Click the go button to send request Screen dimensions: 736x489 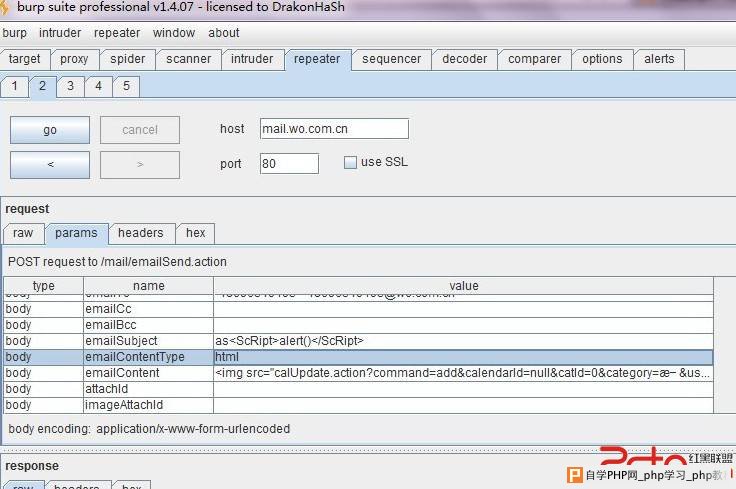(x=50, y=130)
